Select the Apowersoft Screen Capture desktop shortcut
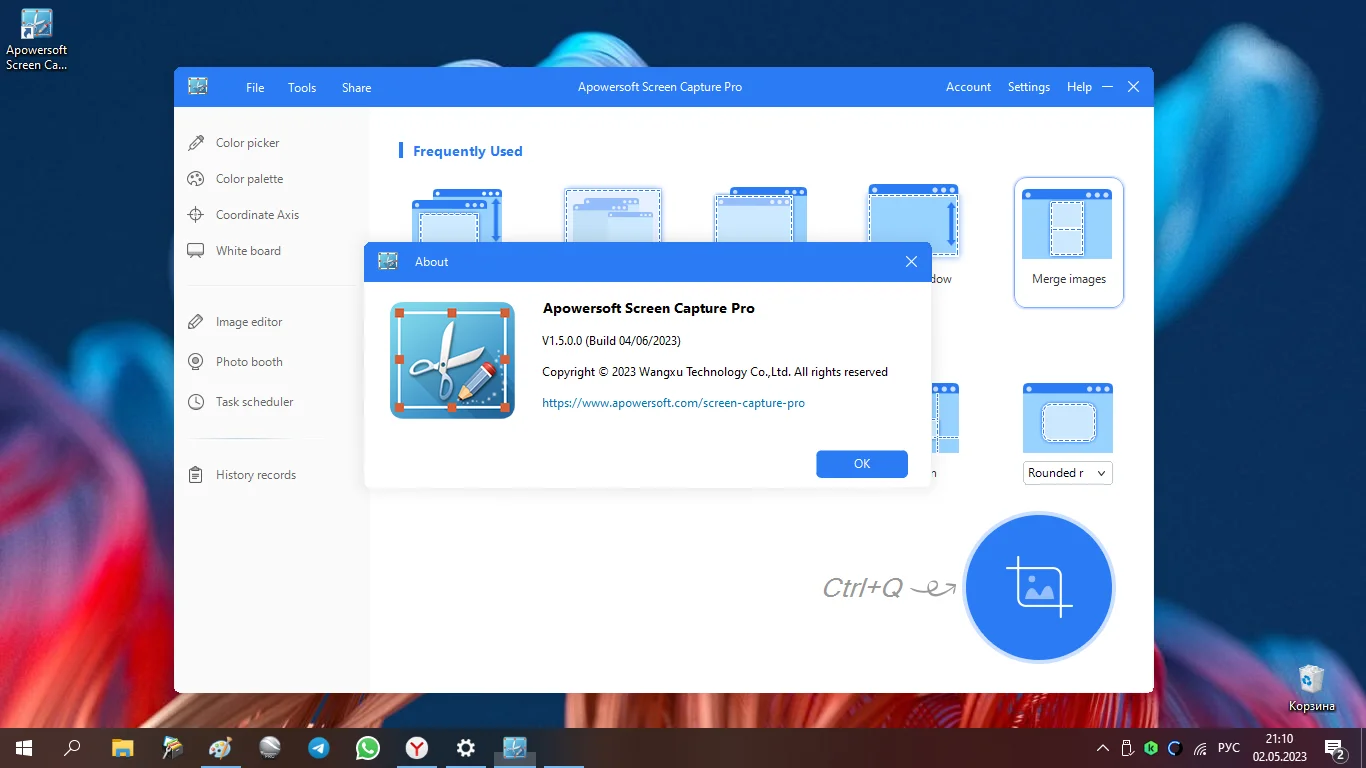1366x768 pixels. click(x=37, y=40)
